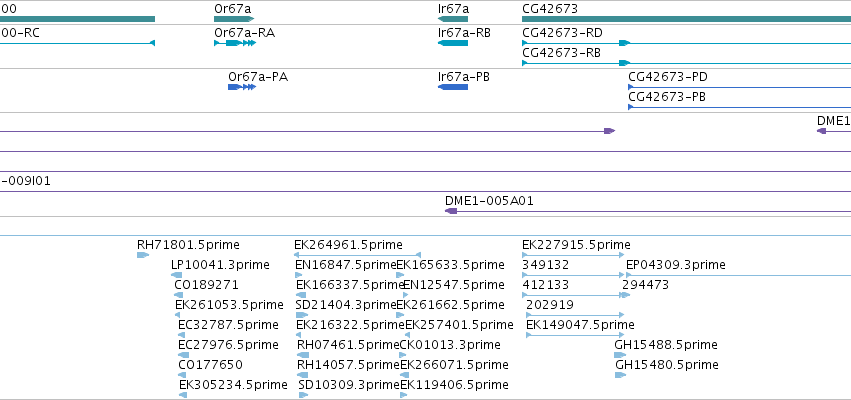Select the EK227915.5prime alignment arrow
851x400 pixels.
pos(574,255)
